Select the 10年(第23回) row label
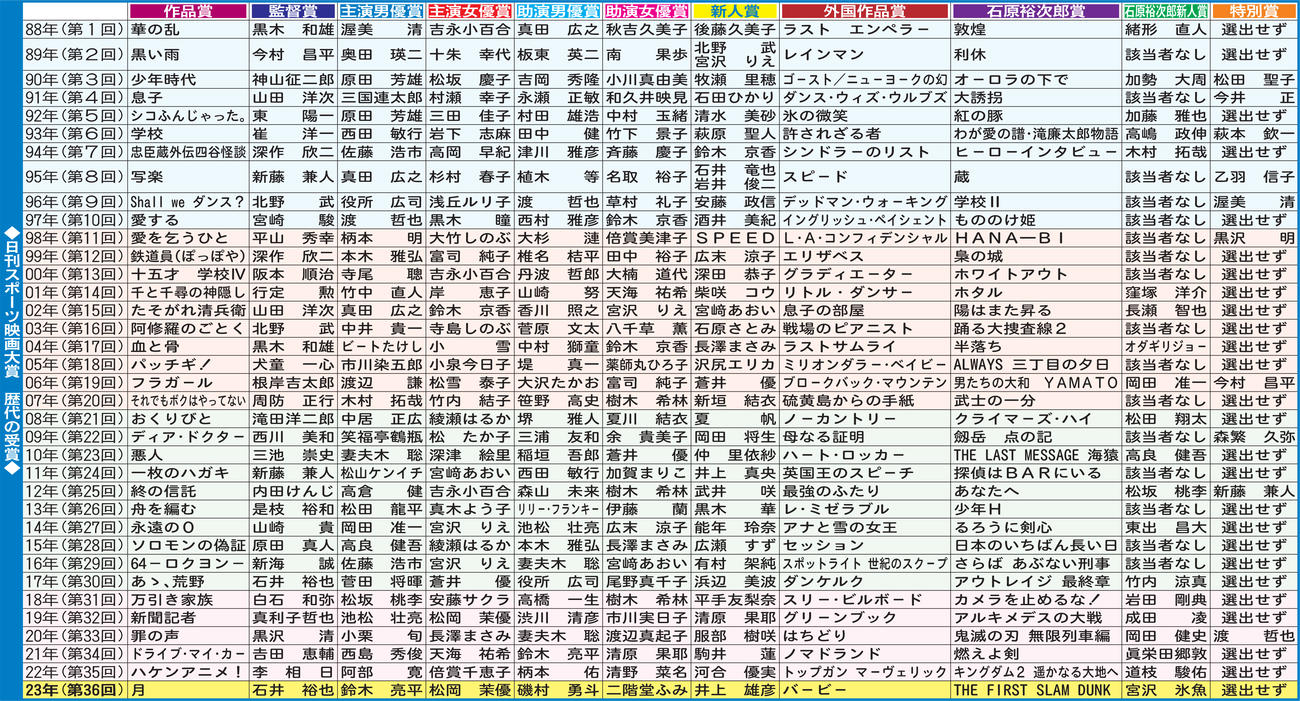The height and width of the screenshot is (701, 1300). pyautogui.click(x=76, y=453)
